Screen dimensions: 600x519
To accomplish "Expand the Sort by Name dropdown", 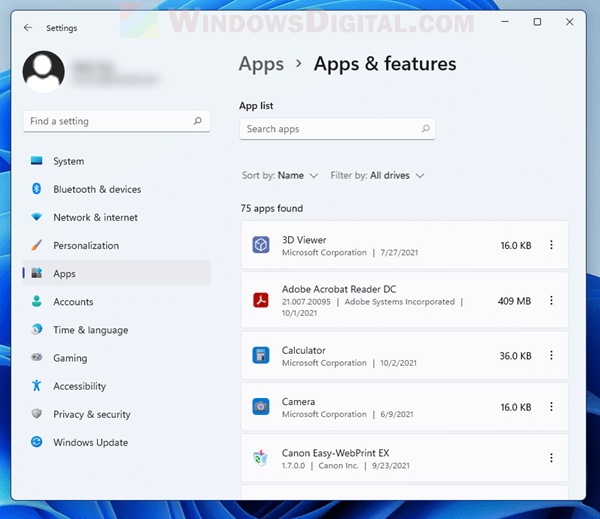I will click(280, 176).
